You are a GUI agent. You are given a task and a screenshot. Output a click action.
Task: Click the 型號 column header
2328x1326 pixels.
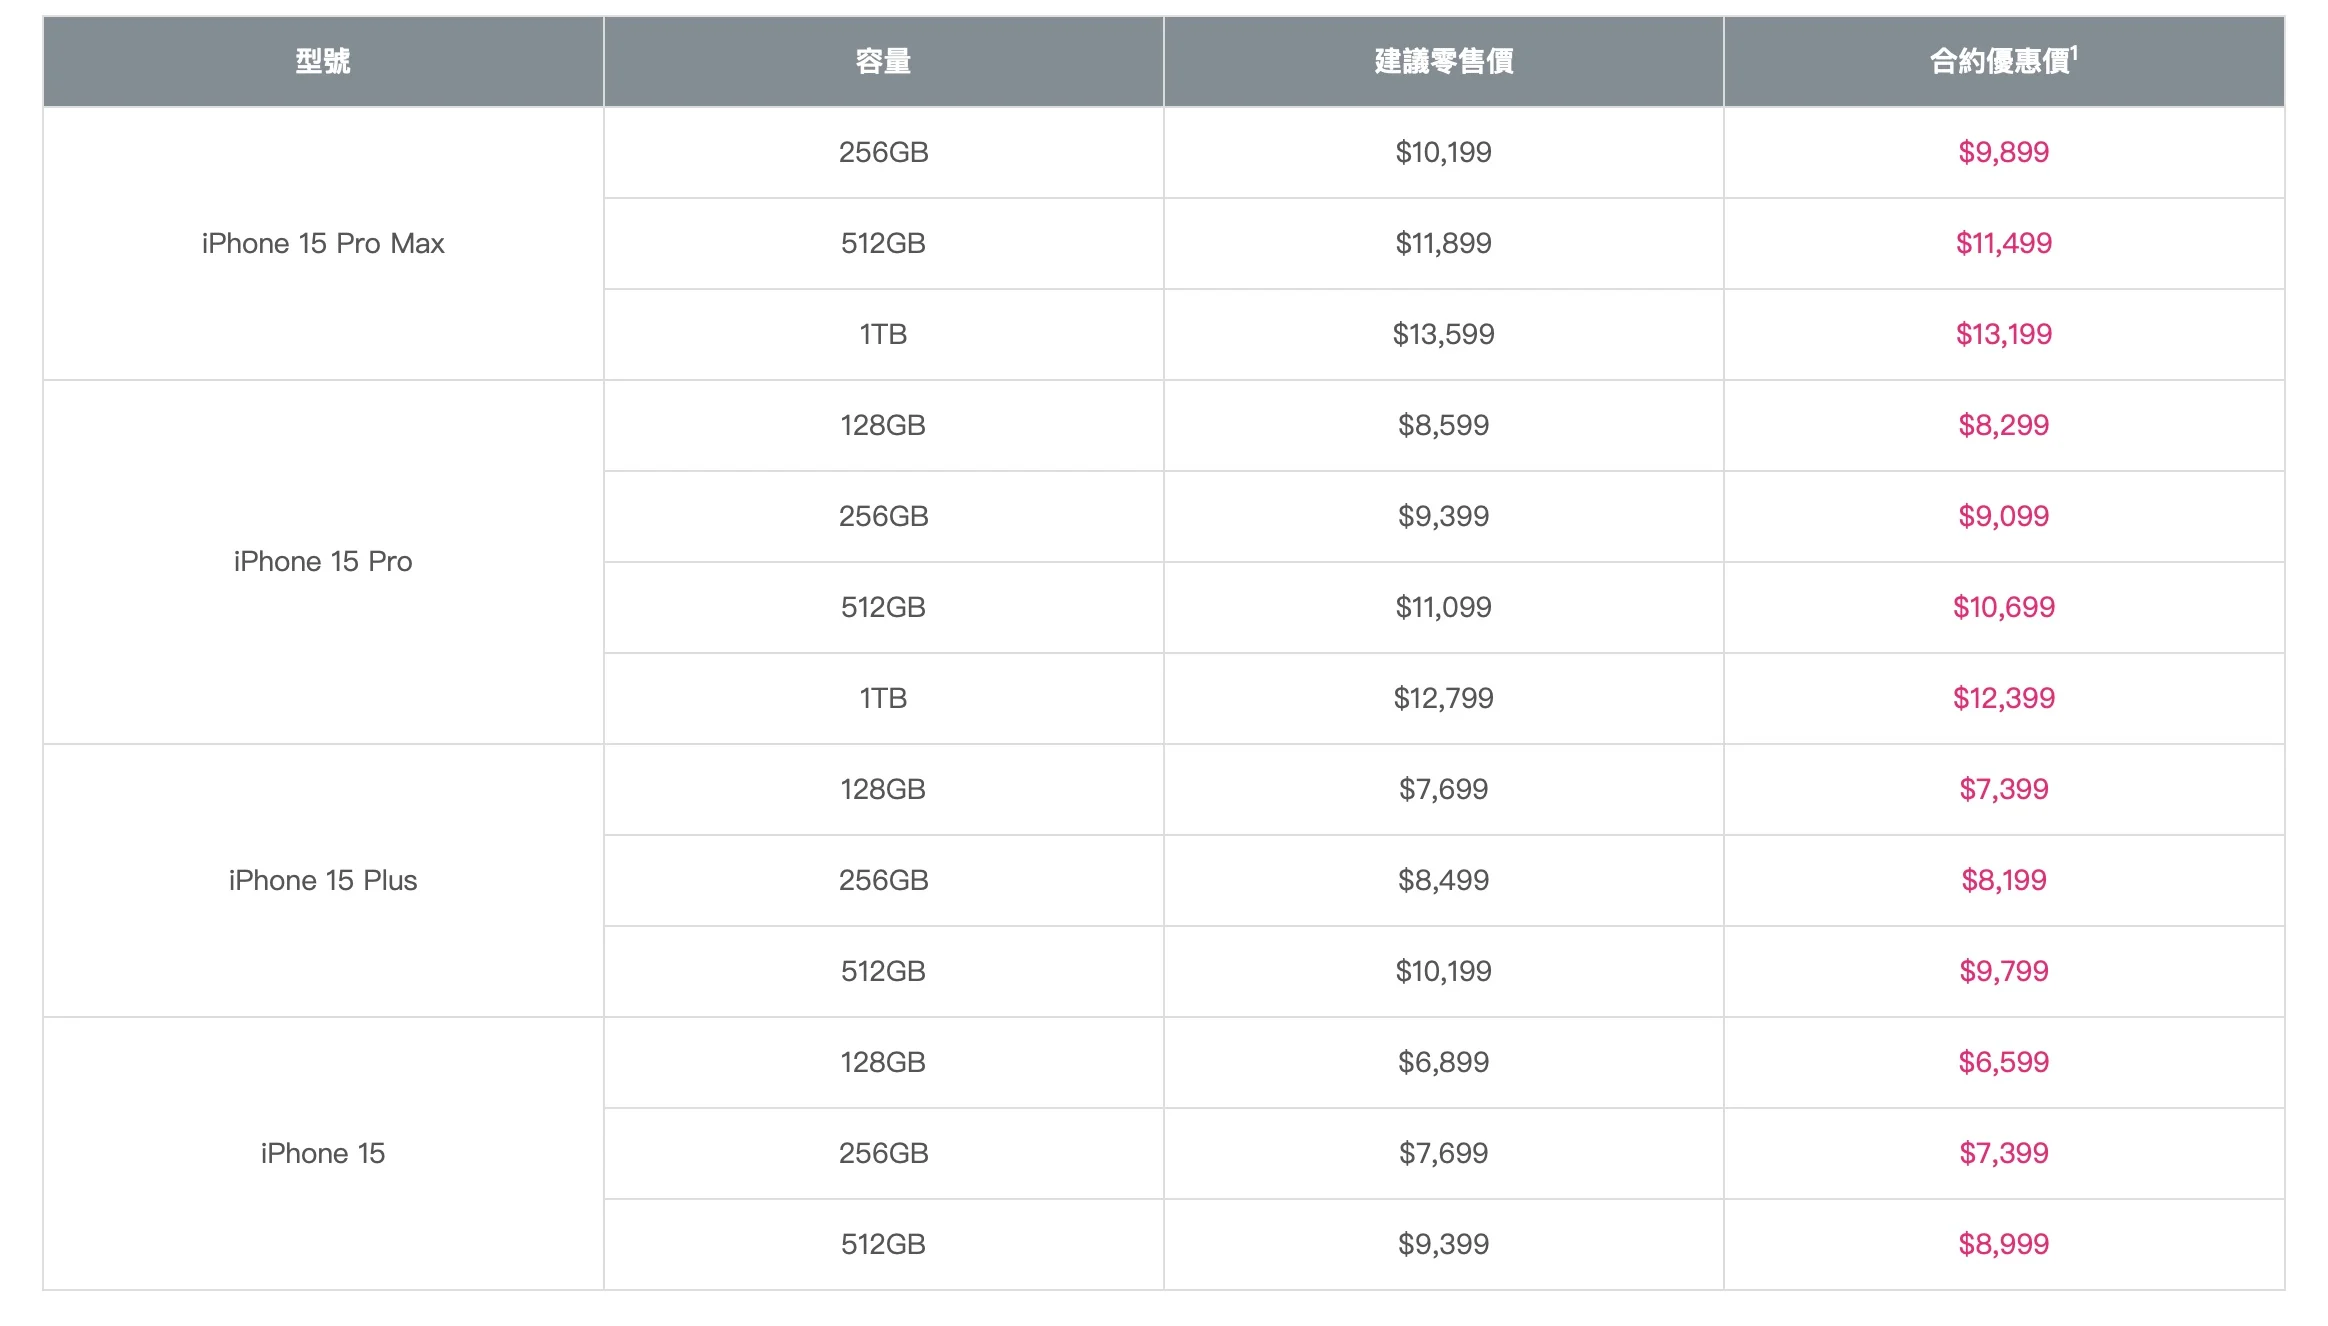point(323,61)
